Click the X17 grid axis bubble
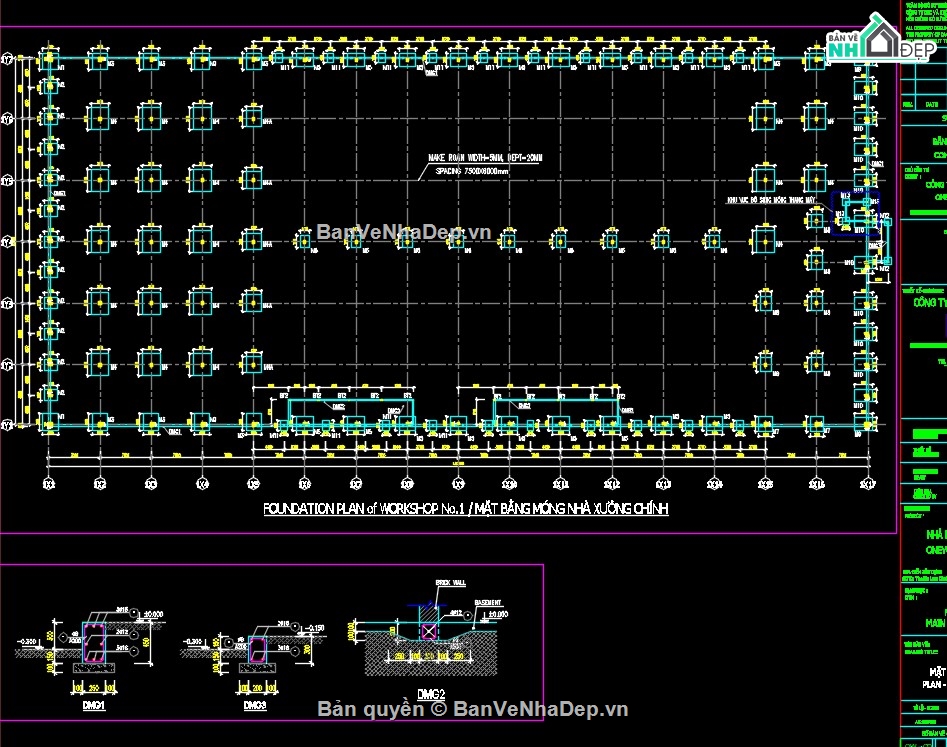This screenshot has height=747, width=947. [x=868, y=484]
